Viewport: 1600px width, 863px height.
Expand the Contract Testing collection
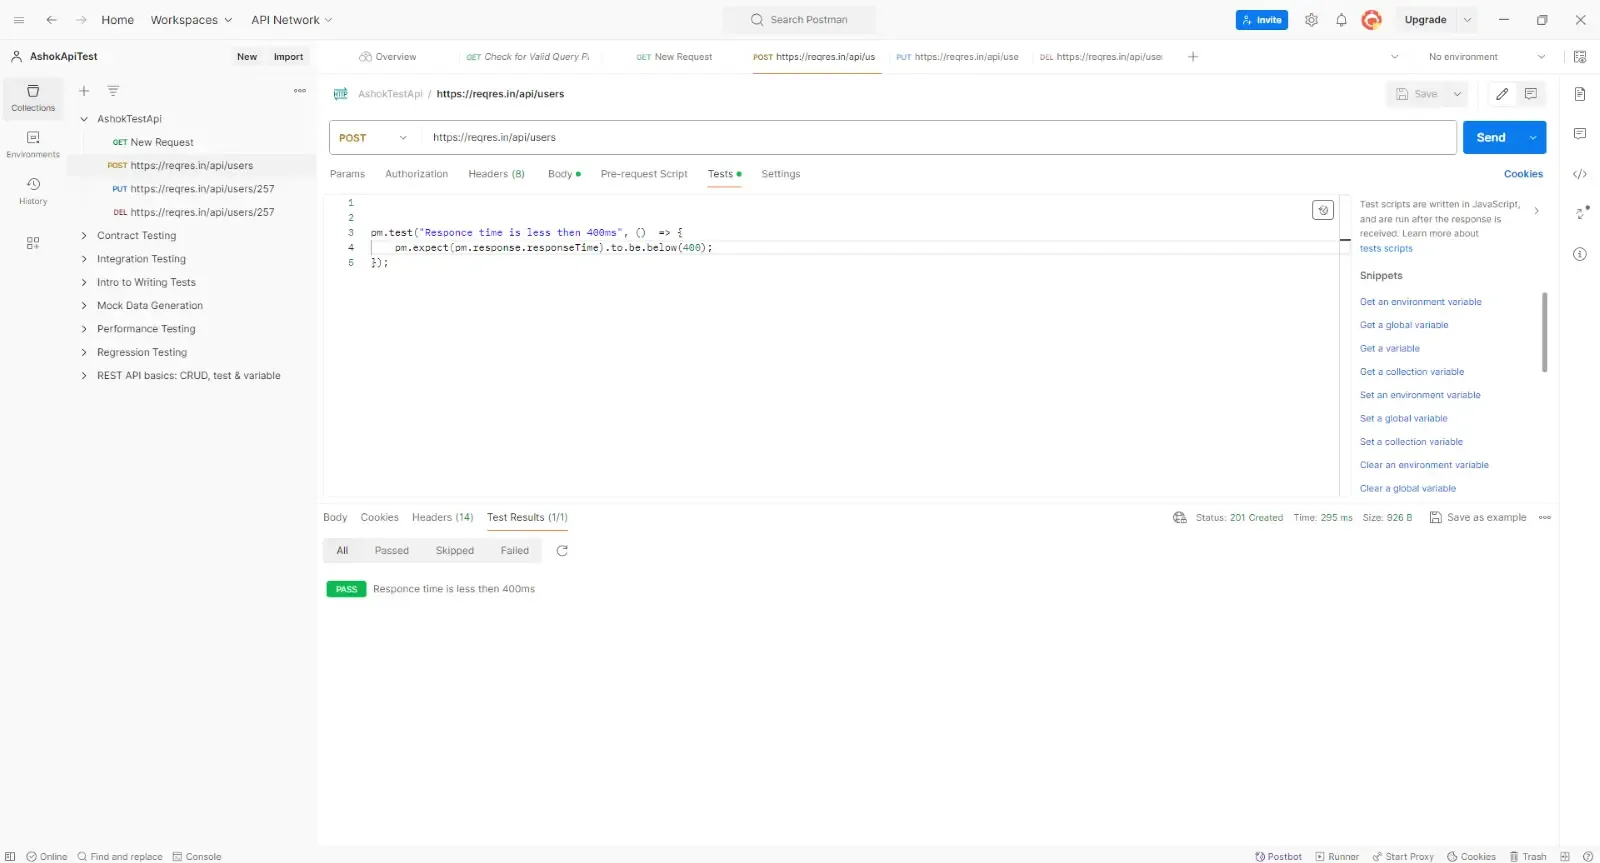84,236
